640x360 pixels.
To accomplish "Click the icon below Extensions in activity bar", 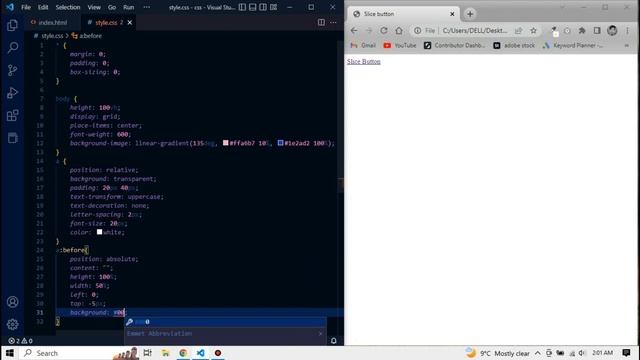I will tap(12, 138).
